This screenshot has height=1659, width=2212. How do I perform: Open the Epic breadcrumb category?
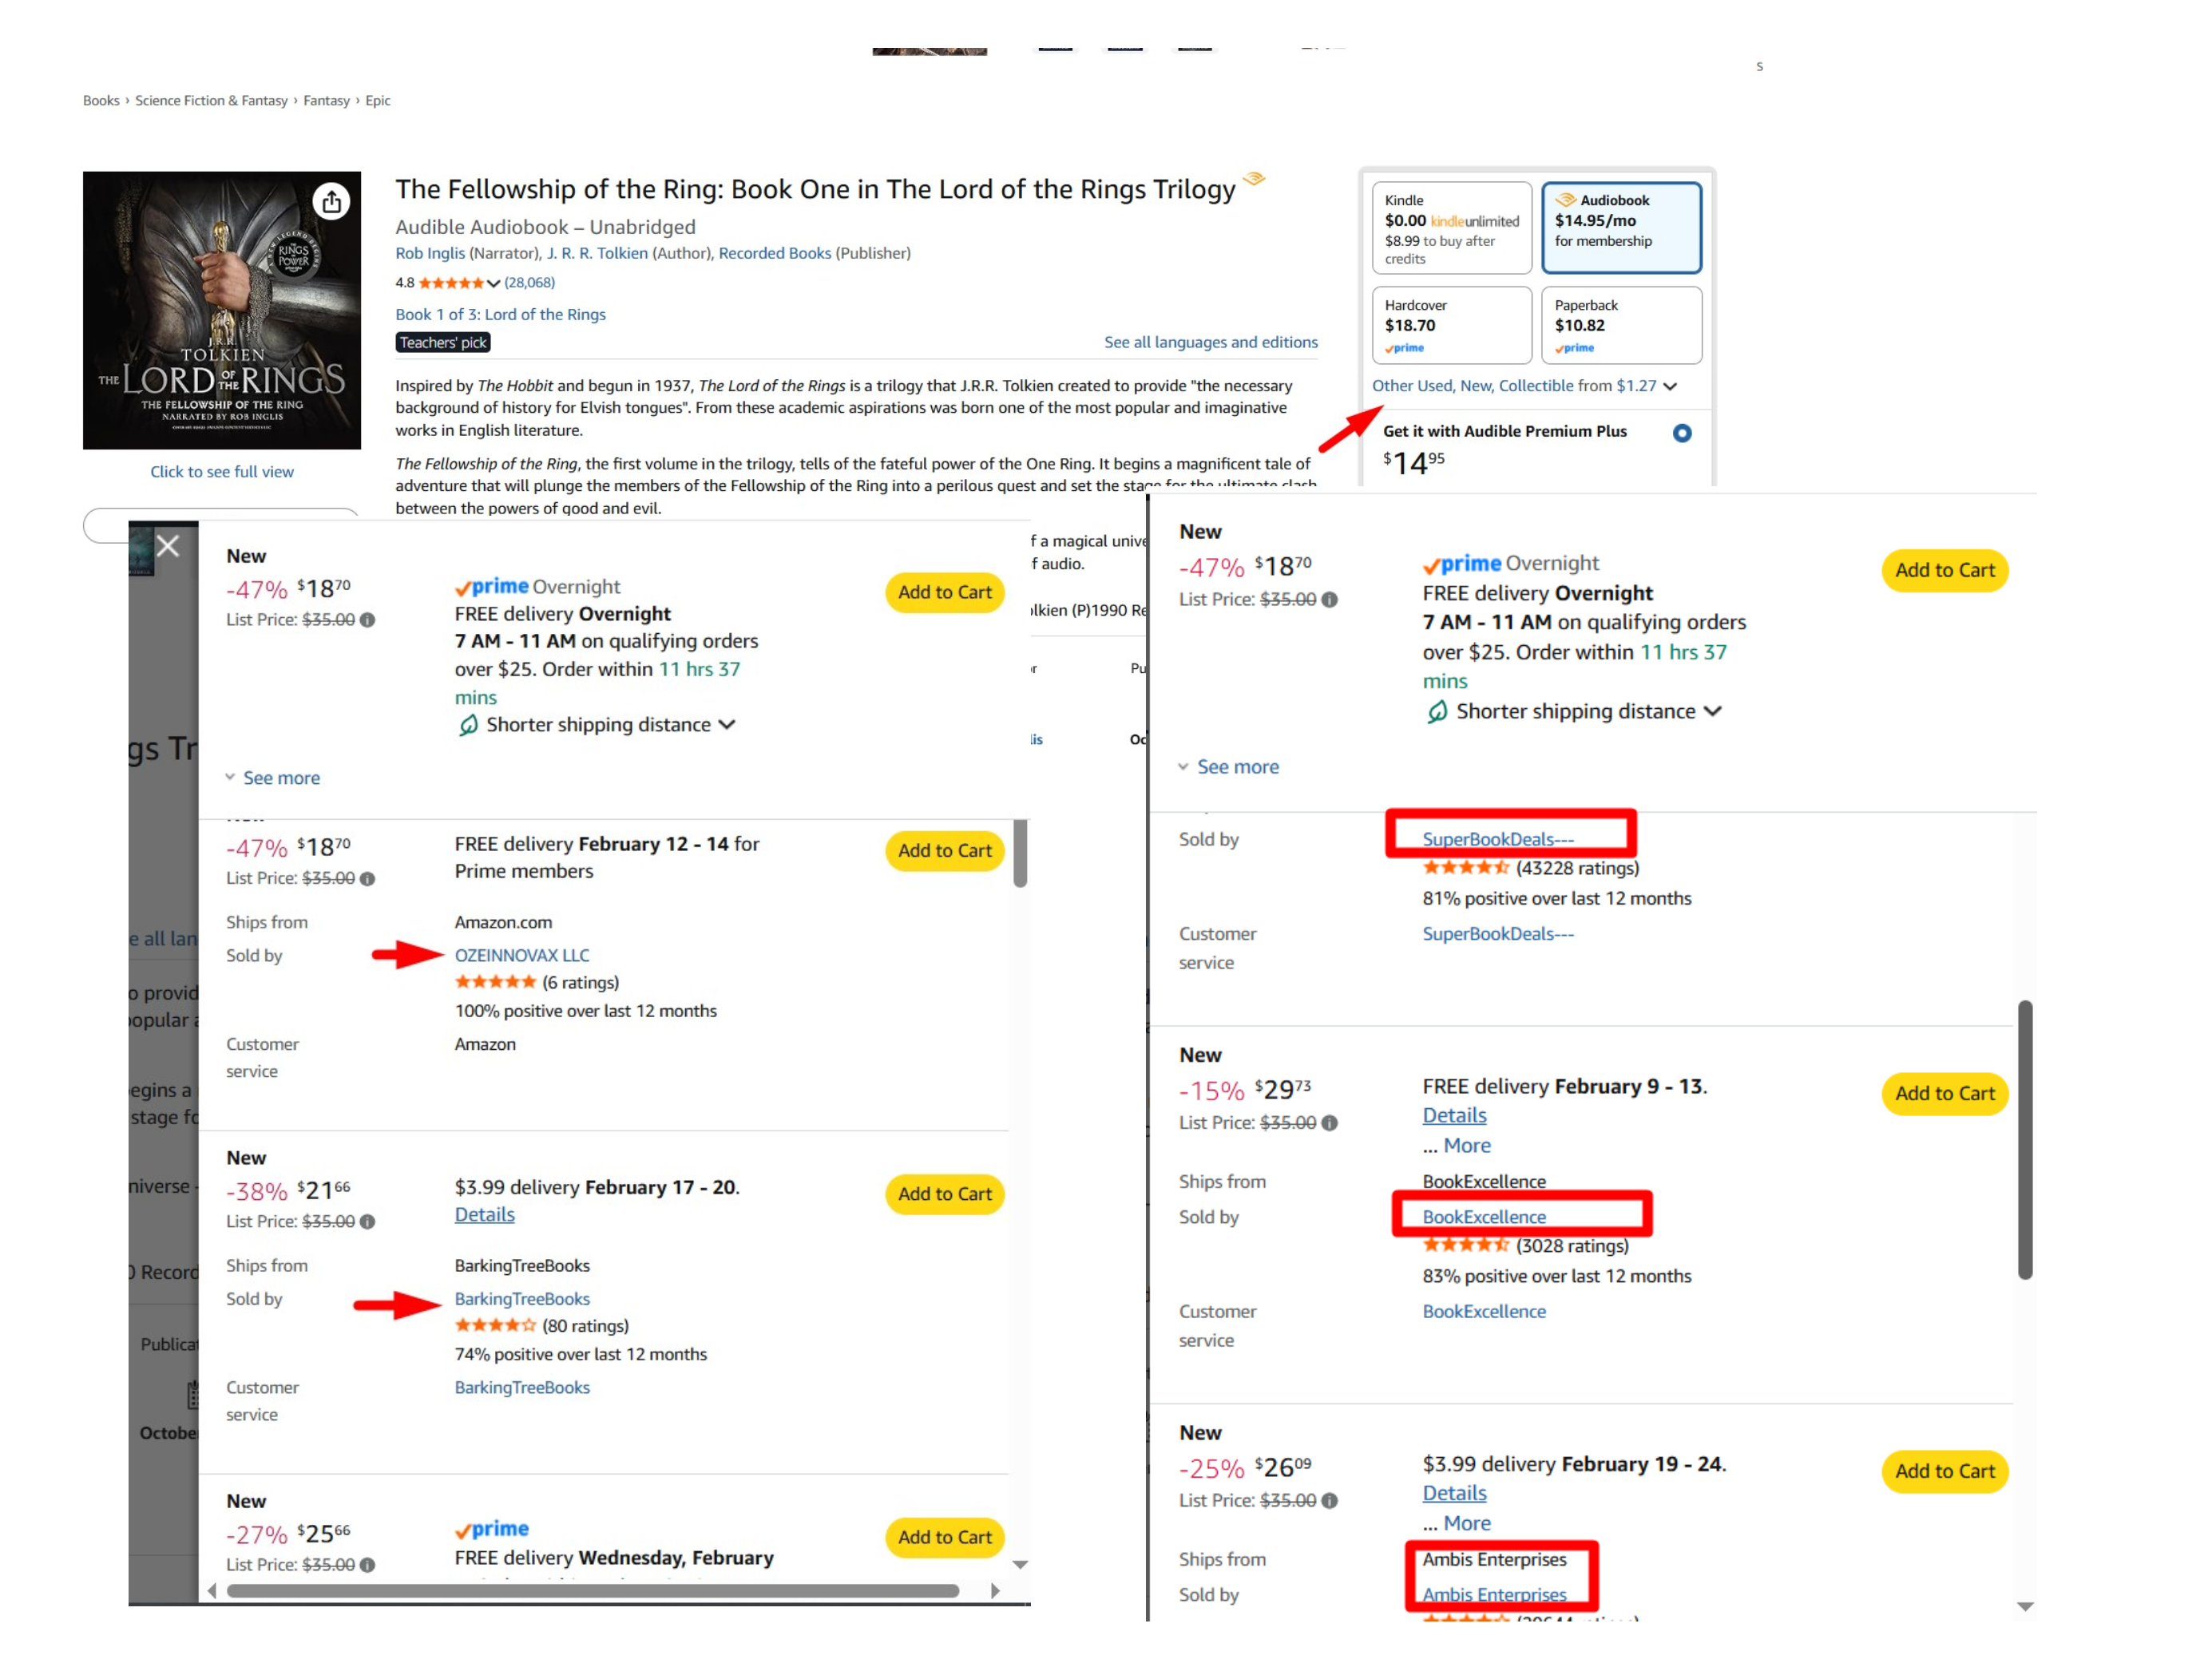(x=377, y=100)
